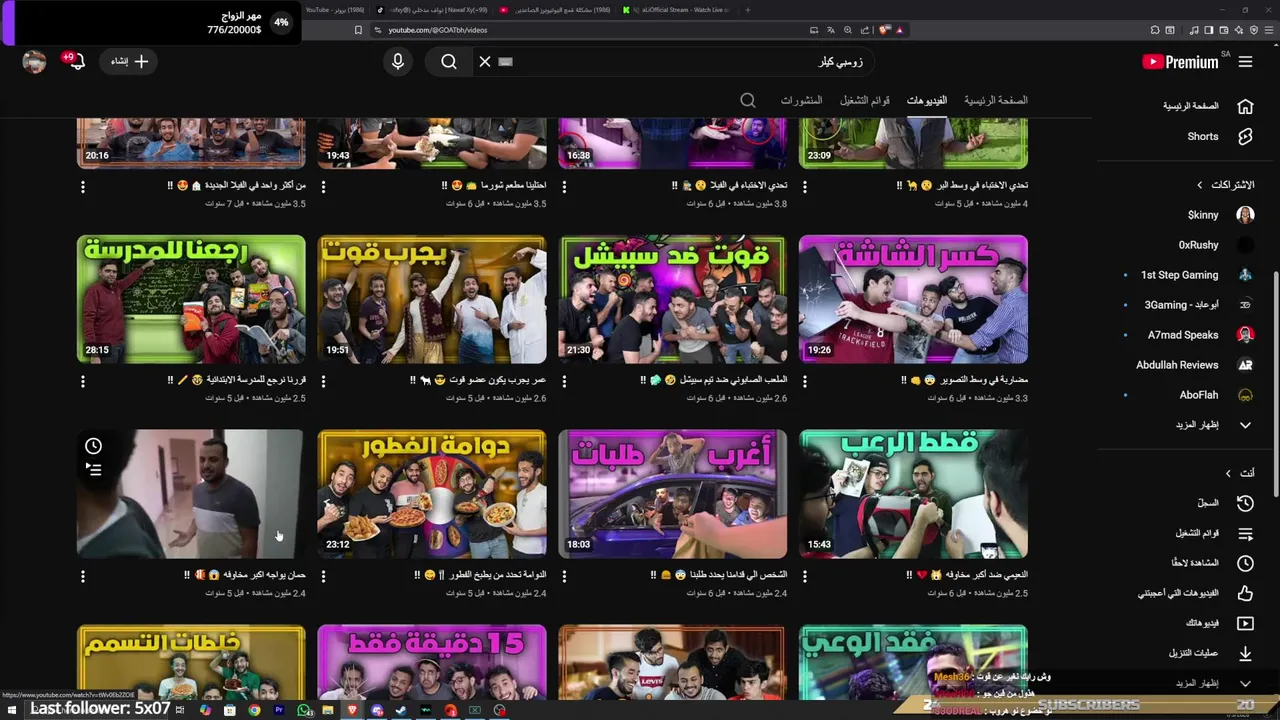Image resolution: width=1280 pixels, height=720 pixels.
Task: Open the المنشورات channel tab
Action: click(801, 100)
